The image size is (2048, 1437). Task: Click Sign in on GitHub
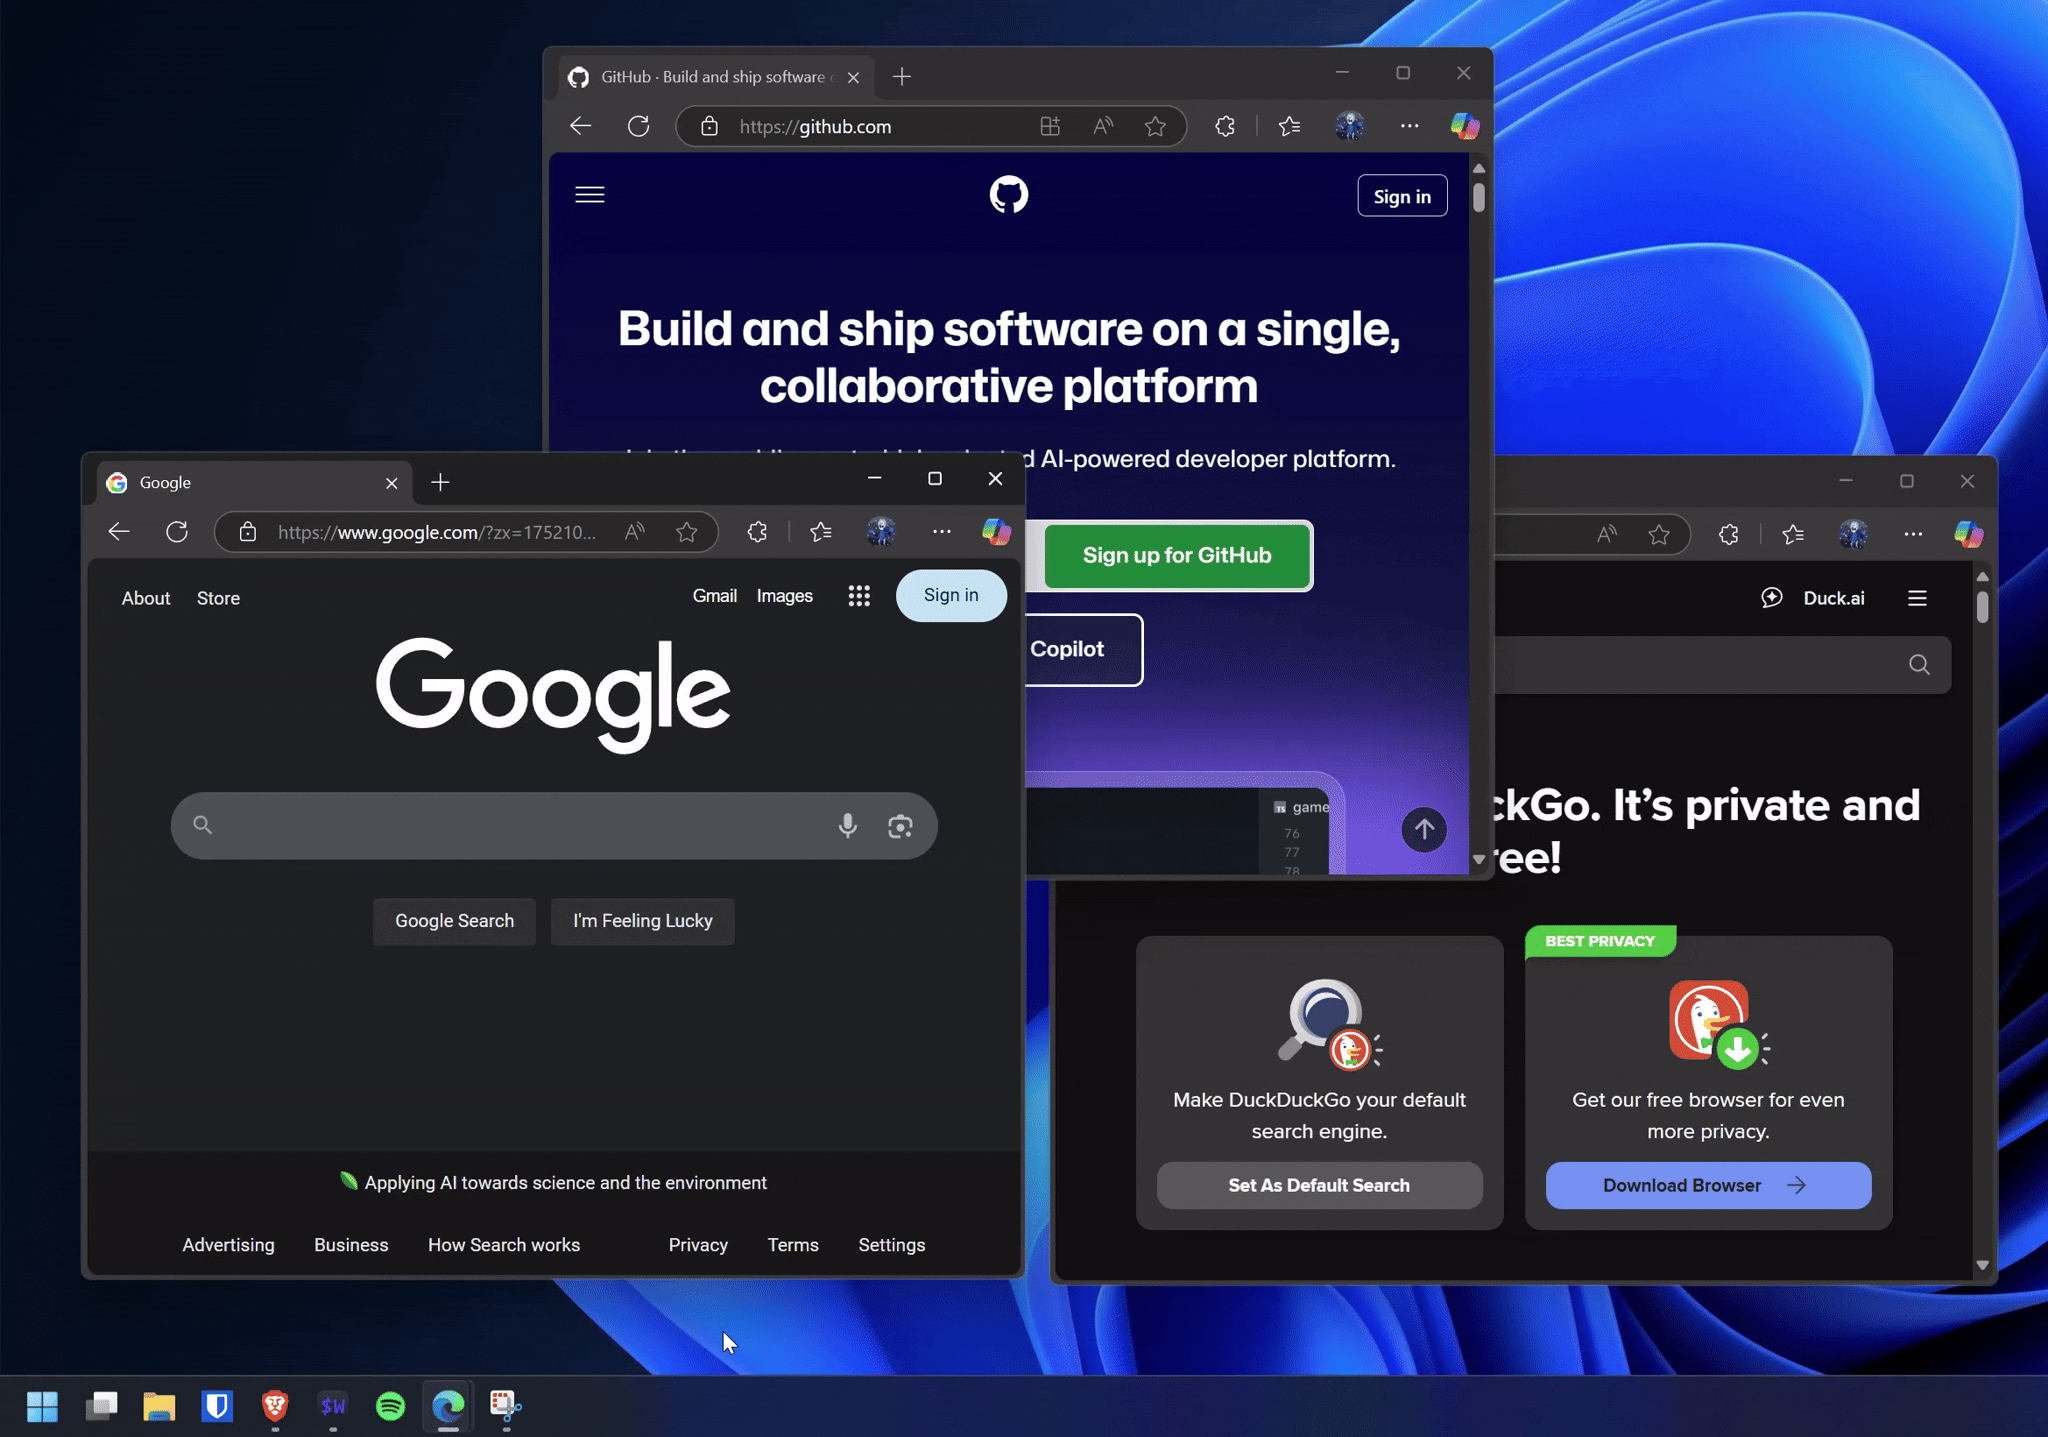pyautogui.click(x=1402, y=196)
